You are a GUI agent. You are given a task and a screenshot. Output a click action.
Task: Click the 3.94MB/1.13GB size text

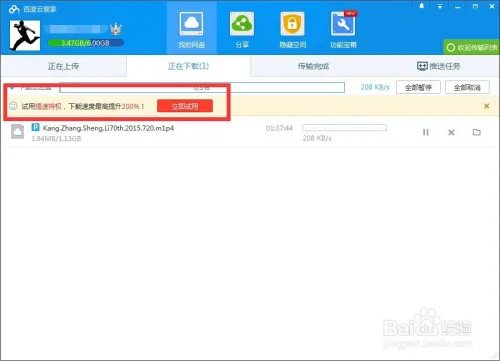point(56,138)
